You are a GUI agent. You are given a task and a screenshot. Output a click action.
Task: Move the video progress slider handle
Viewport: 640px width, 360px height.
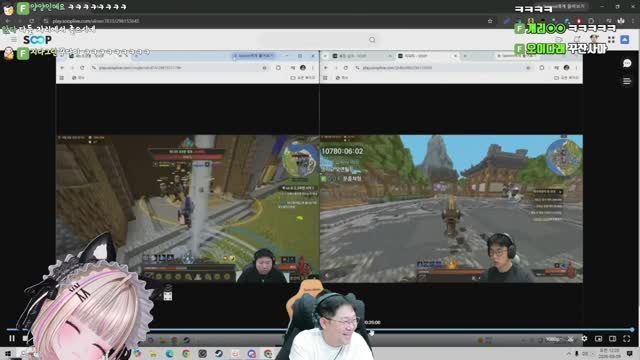point(632,329)
